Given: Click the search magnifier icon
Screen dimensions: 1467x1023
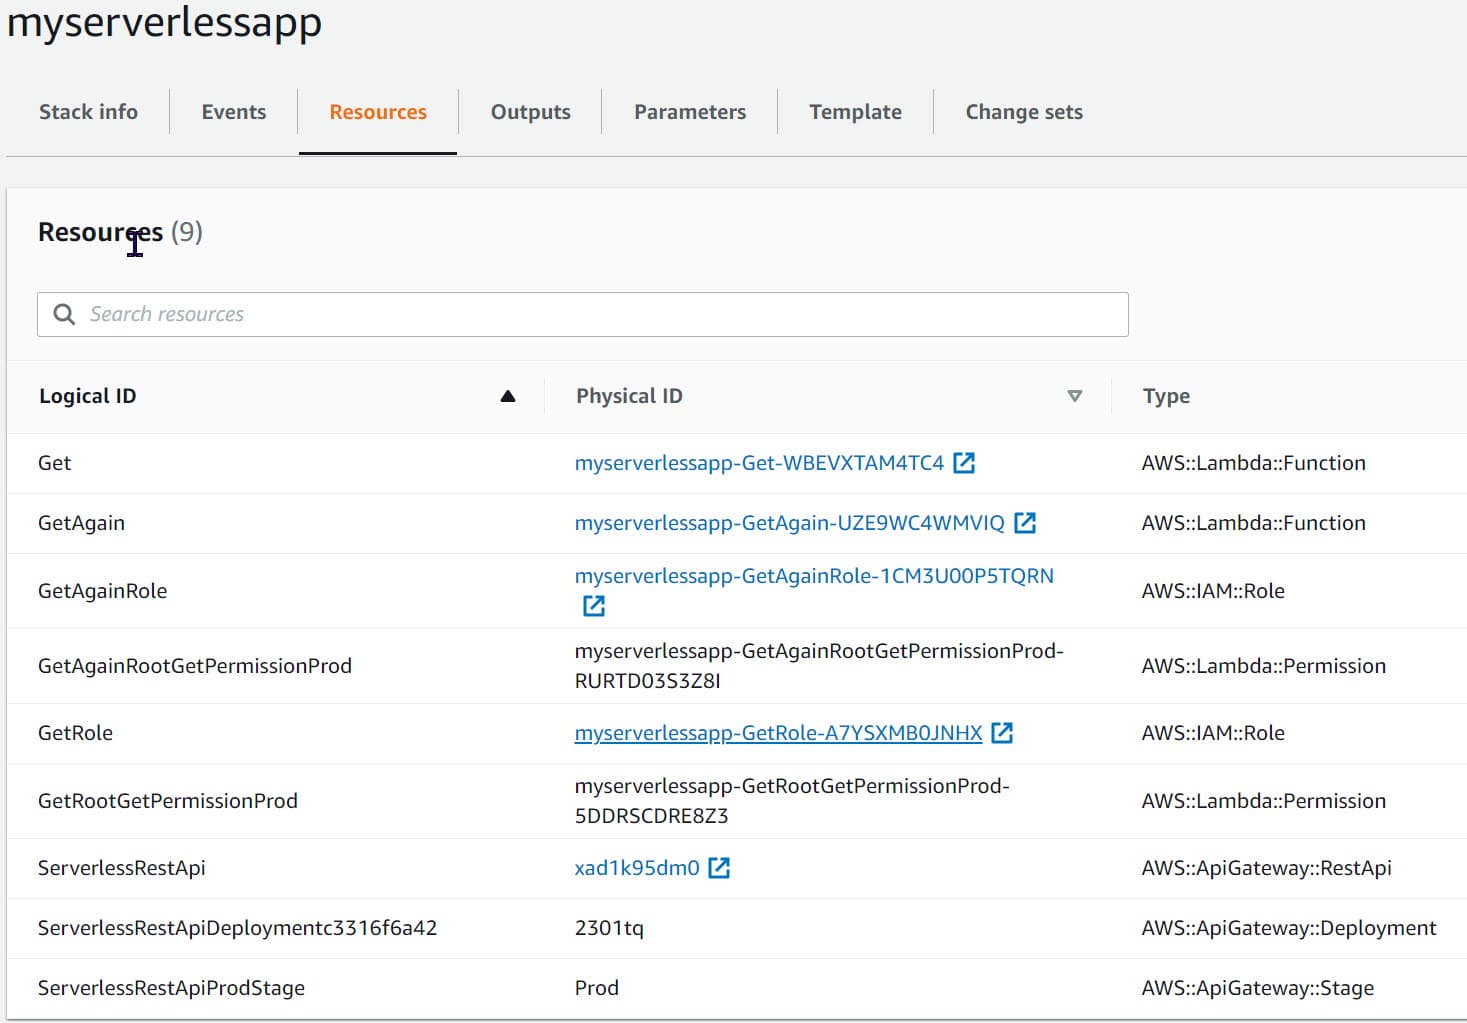Looking at the screenshot, I should [64, 314].
